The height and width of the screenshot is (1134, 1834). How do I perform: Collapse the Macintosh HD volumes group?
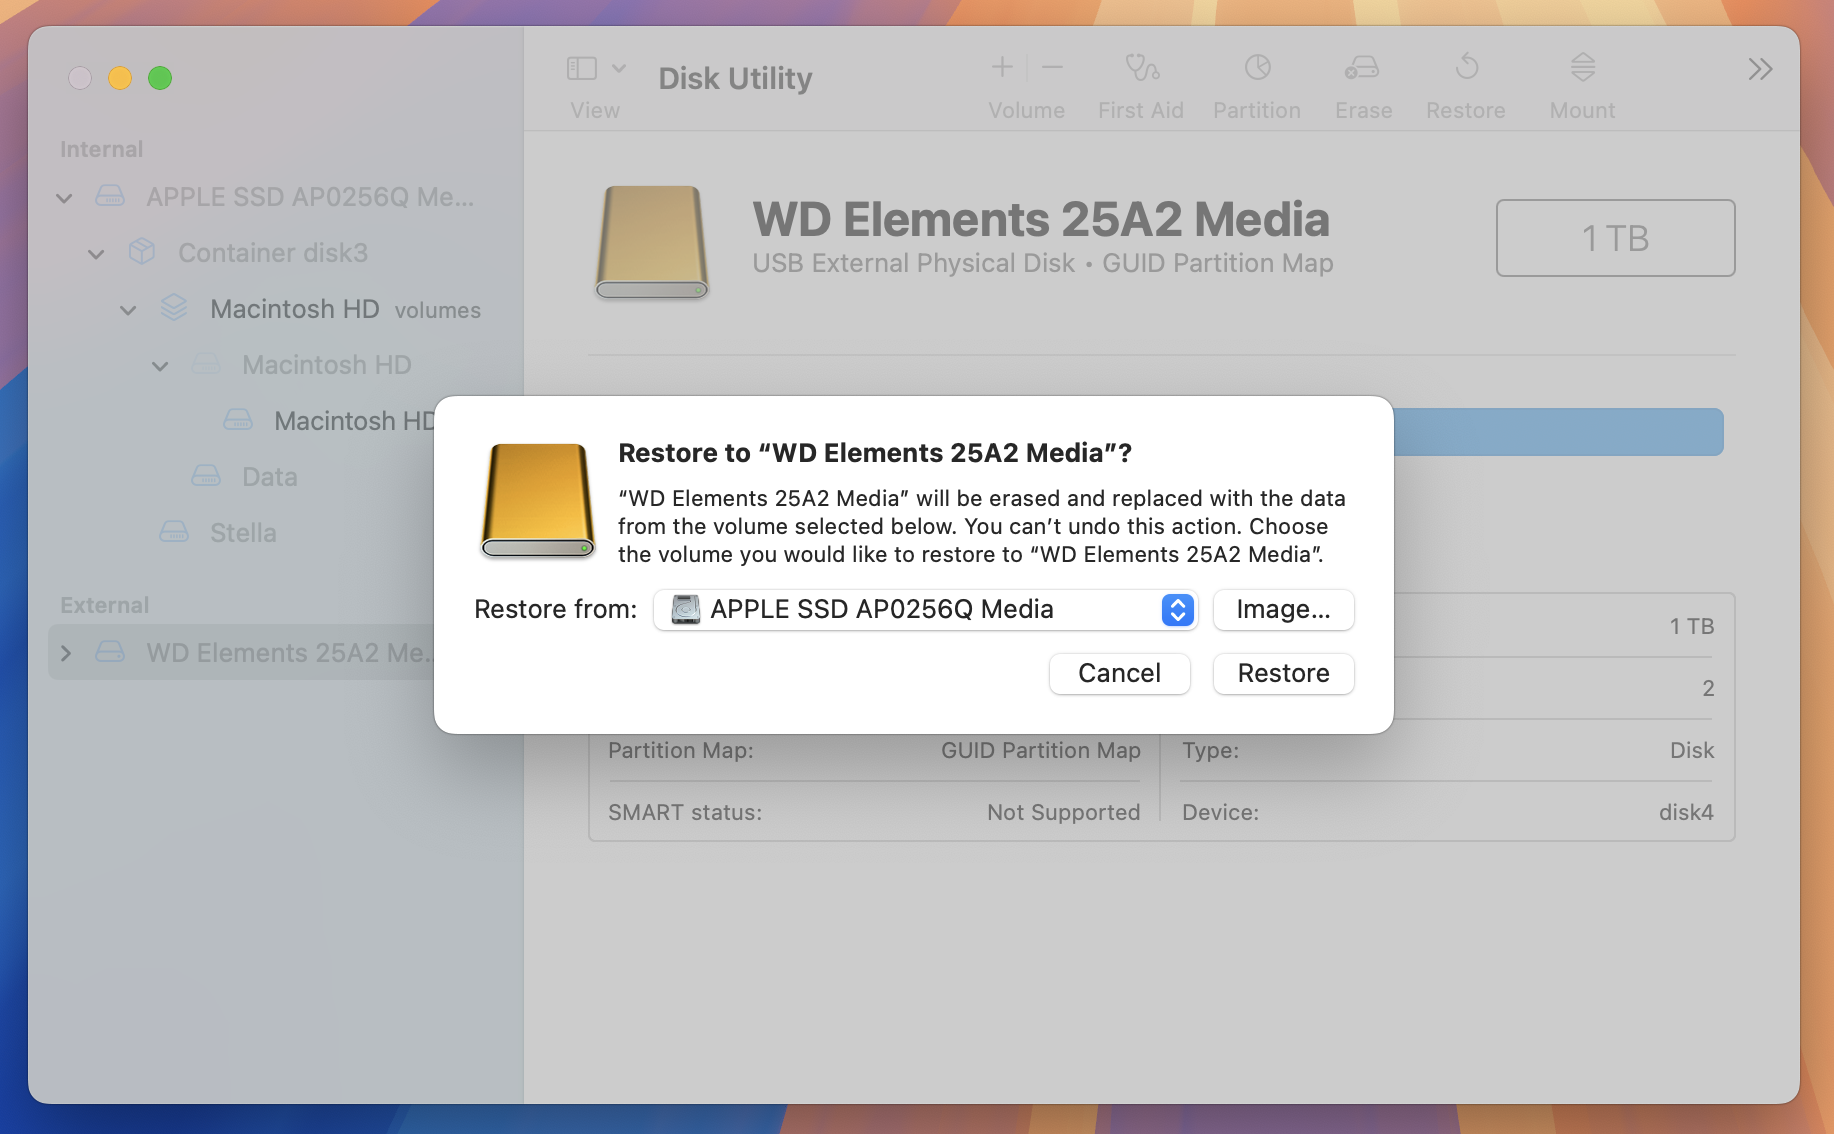pyautogui.click(x=128, y=310)
